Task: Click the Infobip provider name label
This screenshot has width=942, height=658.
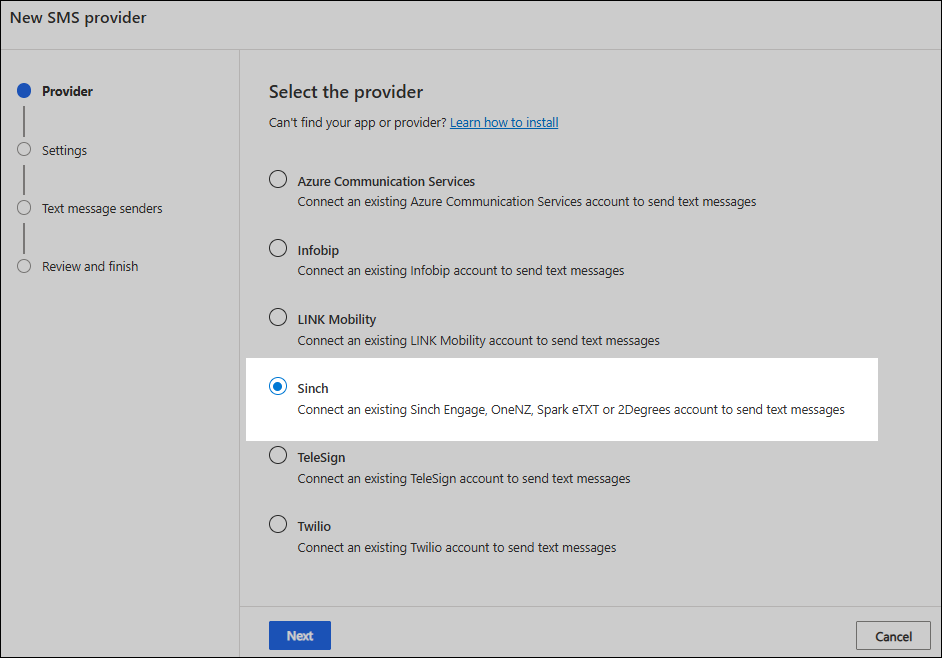Action: tap(318, 251)
